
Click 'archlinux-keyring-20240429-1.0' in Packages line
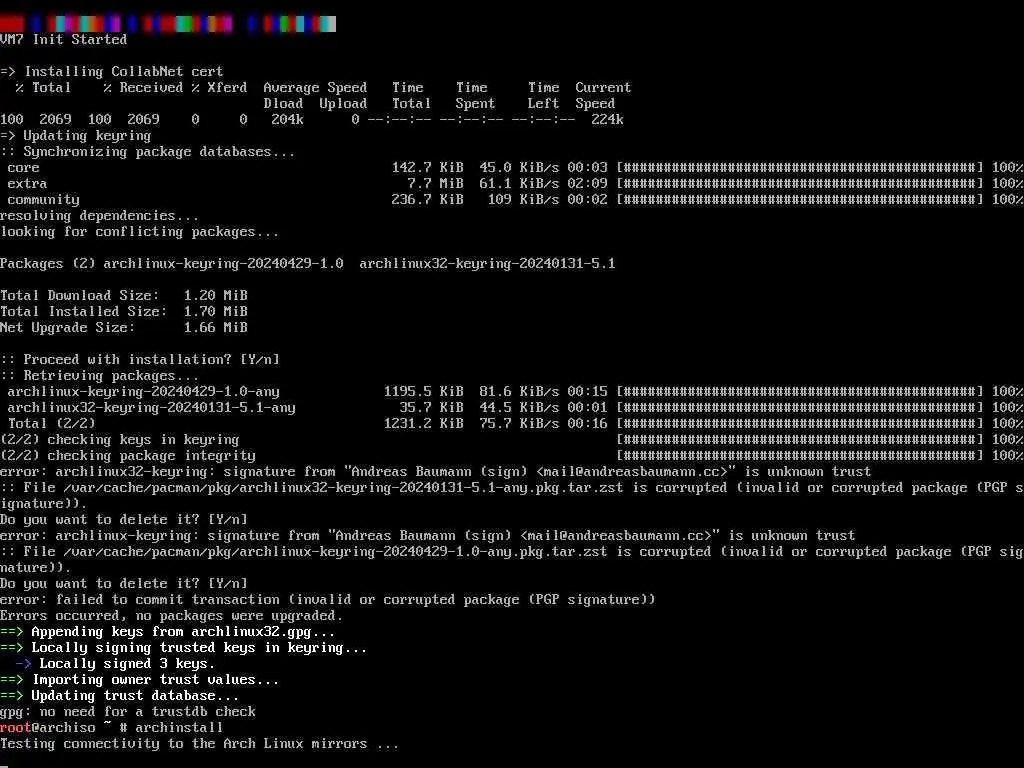pyautogui.click(x=223, y=264)
